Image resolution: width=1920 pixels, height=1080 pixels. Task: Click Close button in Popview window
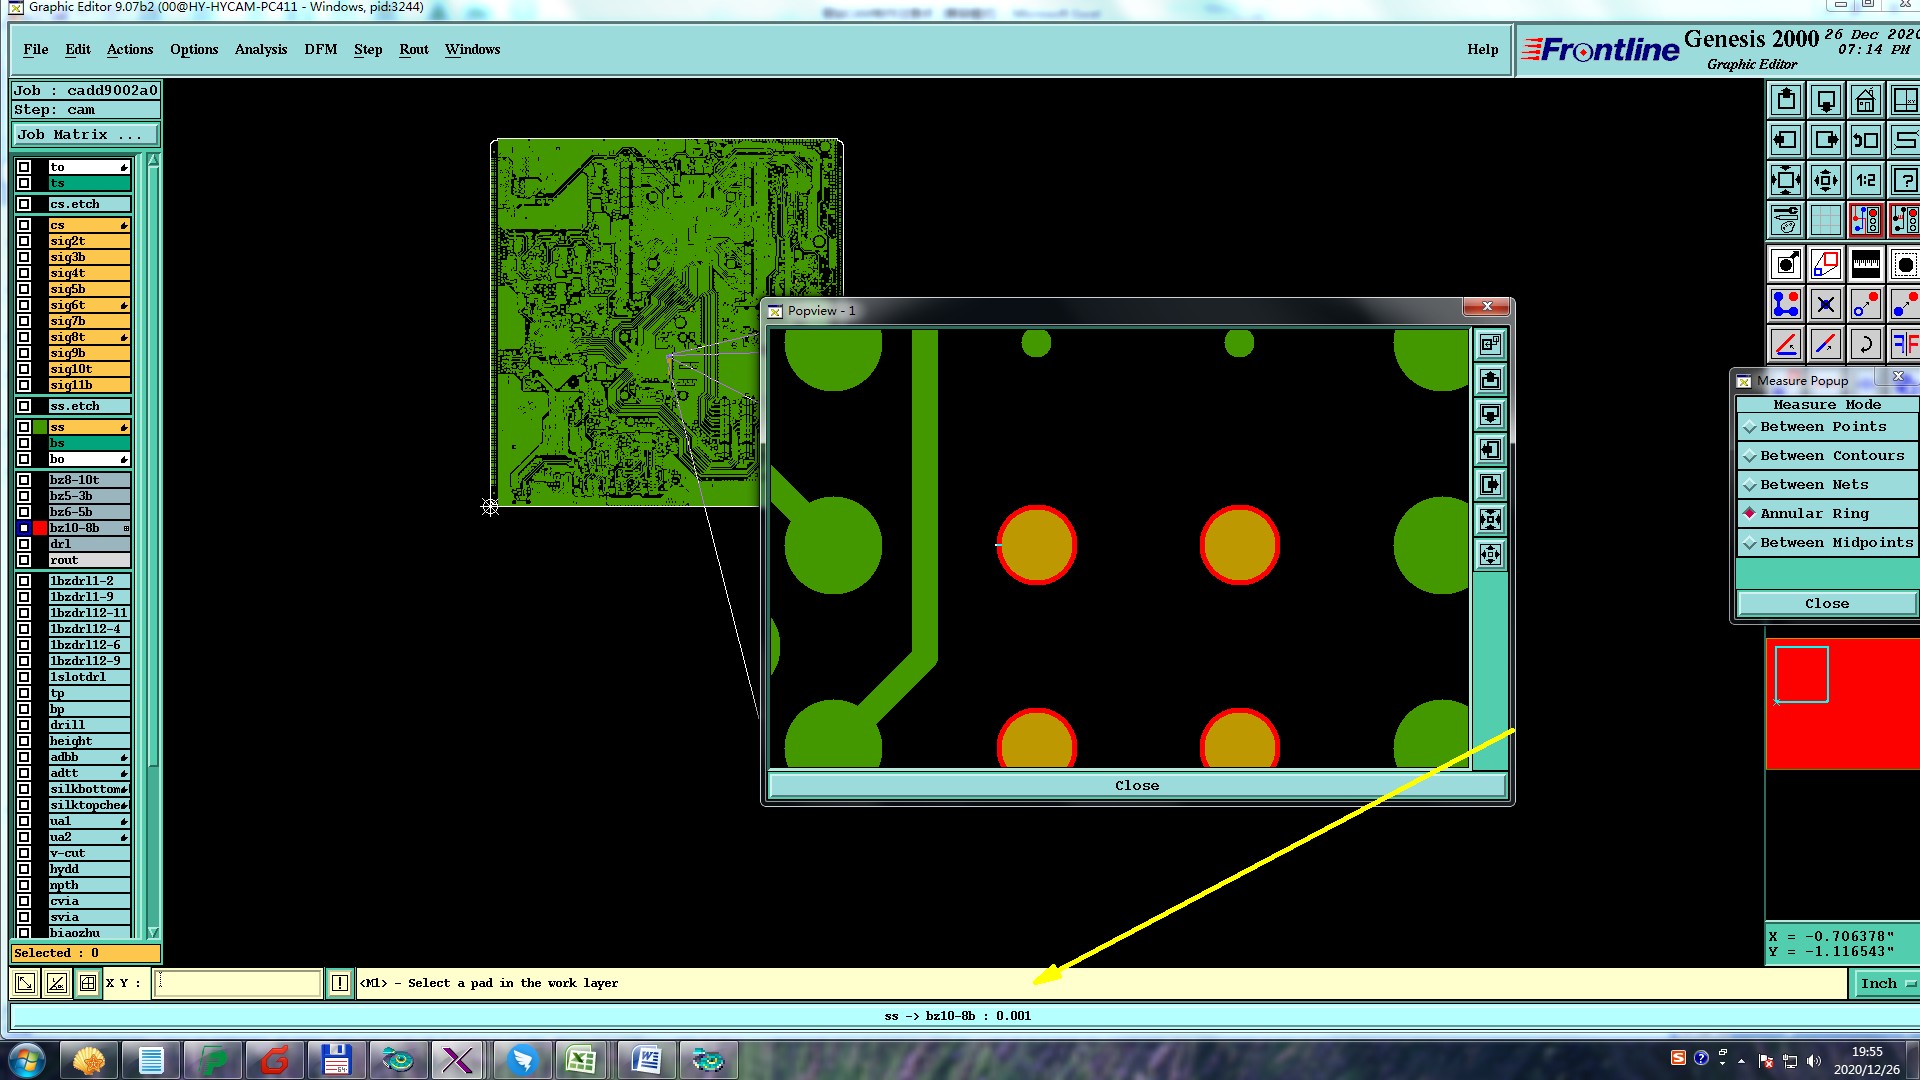coord(1136,785)
